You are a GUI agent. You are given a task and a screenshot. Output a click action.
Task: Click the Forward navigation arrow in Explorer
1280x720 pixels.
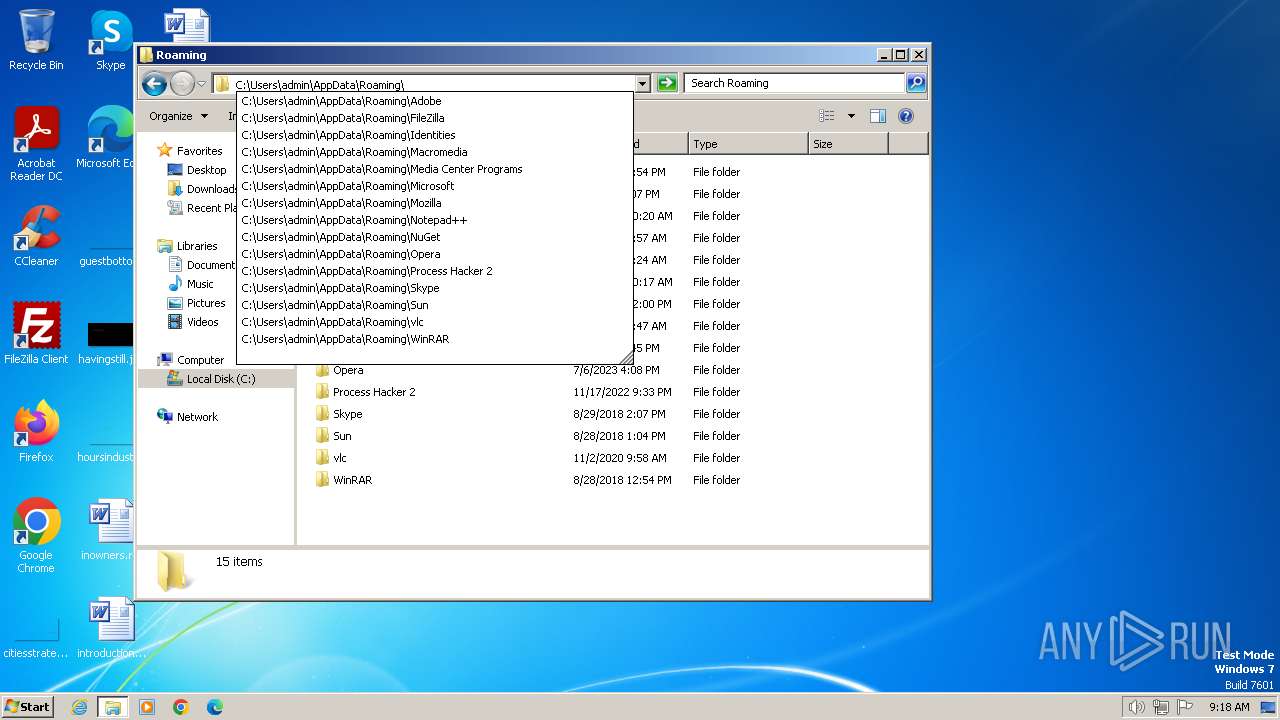click(x=182, y=84)
